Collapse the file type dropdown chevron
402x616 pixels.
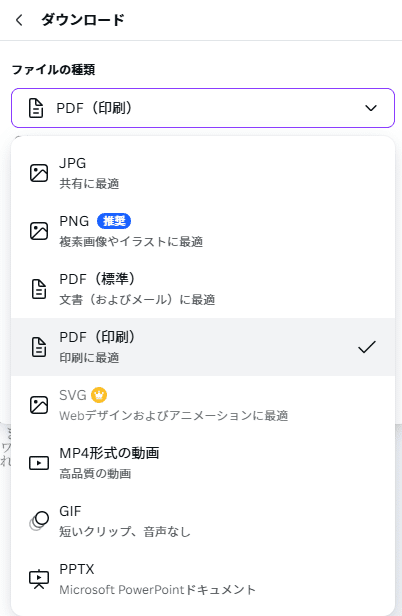click(371, 108)
